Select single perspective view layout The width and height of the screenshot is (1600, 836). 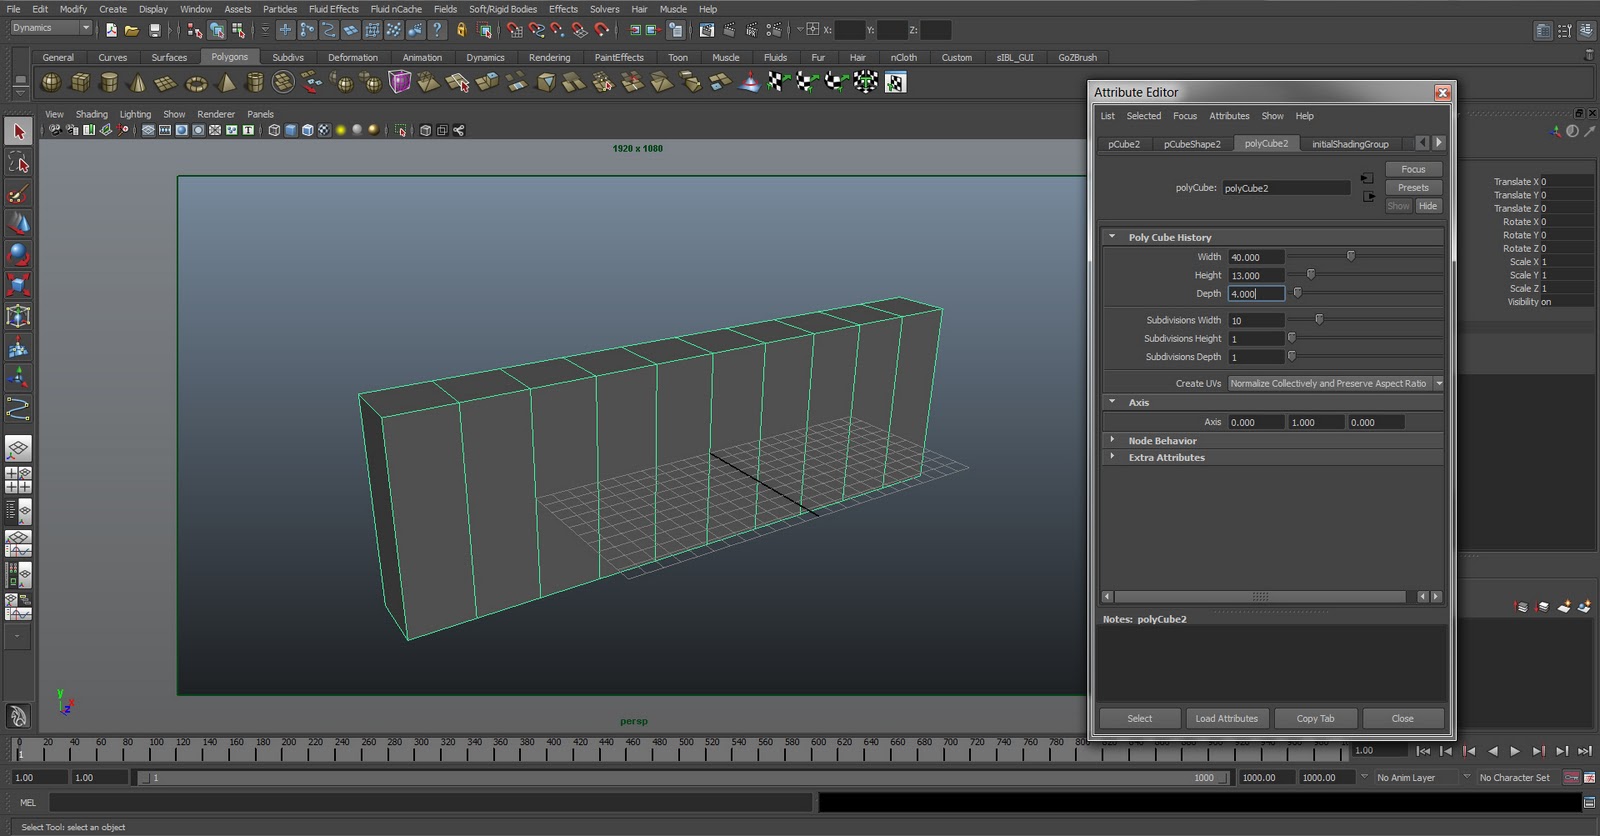(x=18, y=449)
